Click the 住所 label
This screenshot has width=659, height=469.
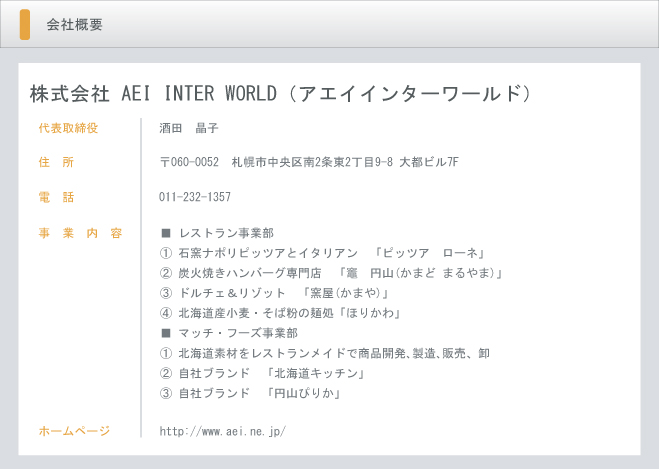(x=56, y=162)
